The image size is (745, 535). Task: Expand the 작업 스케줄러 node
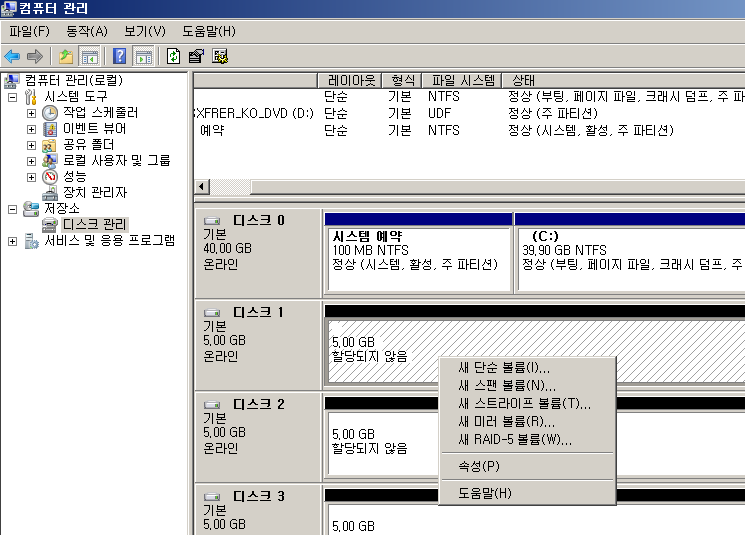[31, 114]
